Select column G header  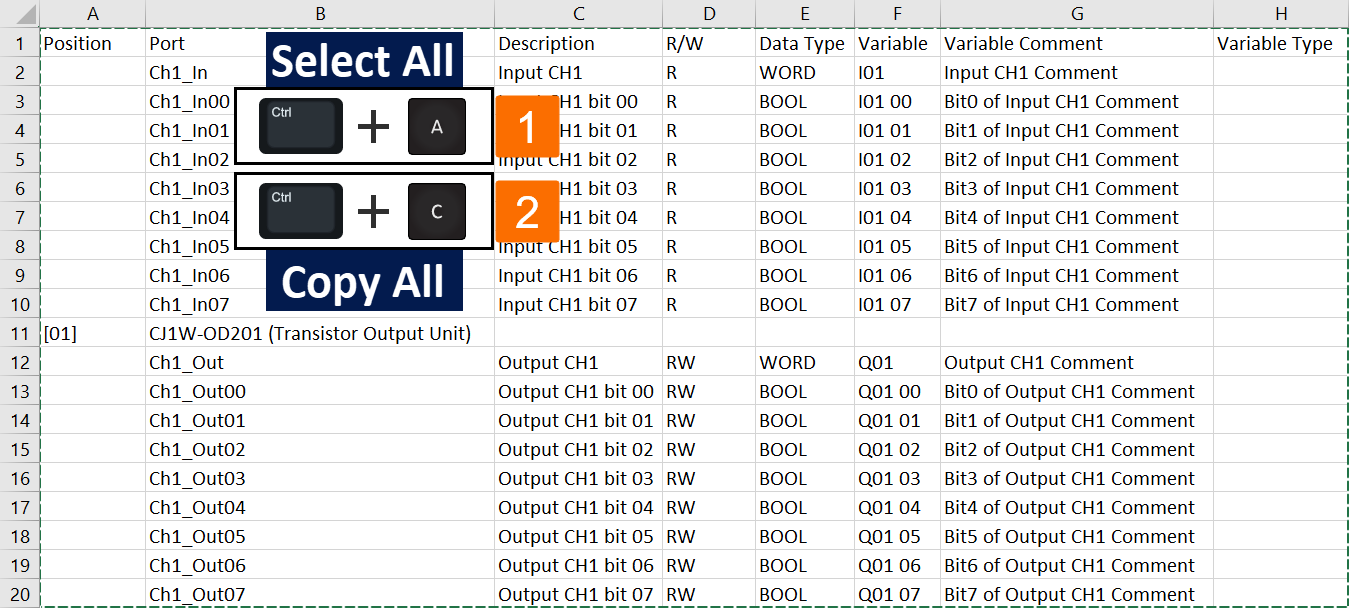pos(1077,13)
